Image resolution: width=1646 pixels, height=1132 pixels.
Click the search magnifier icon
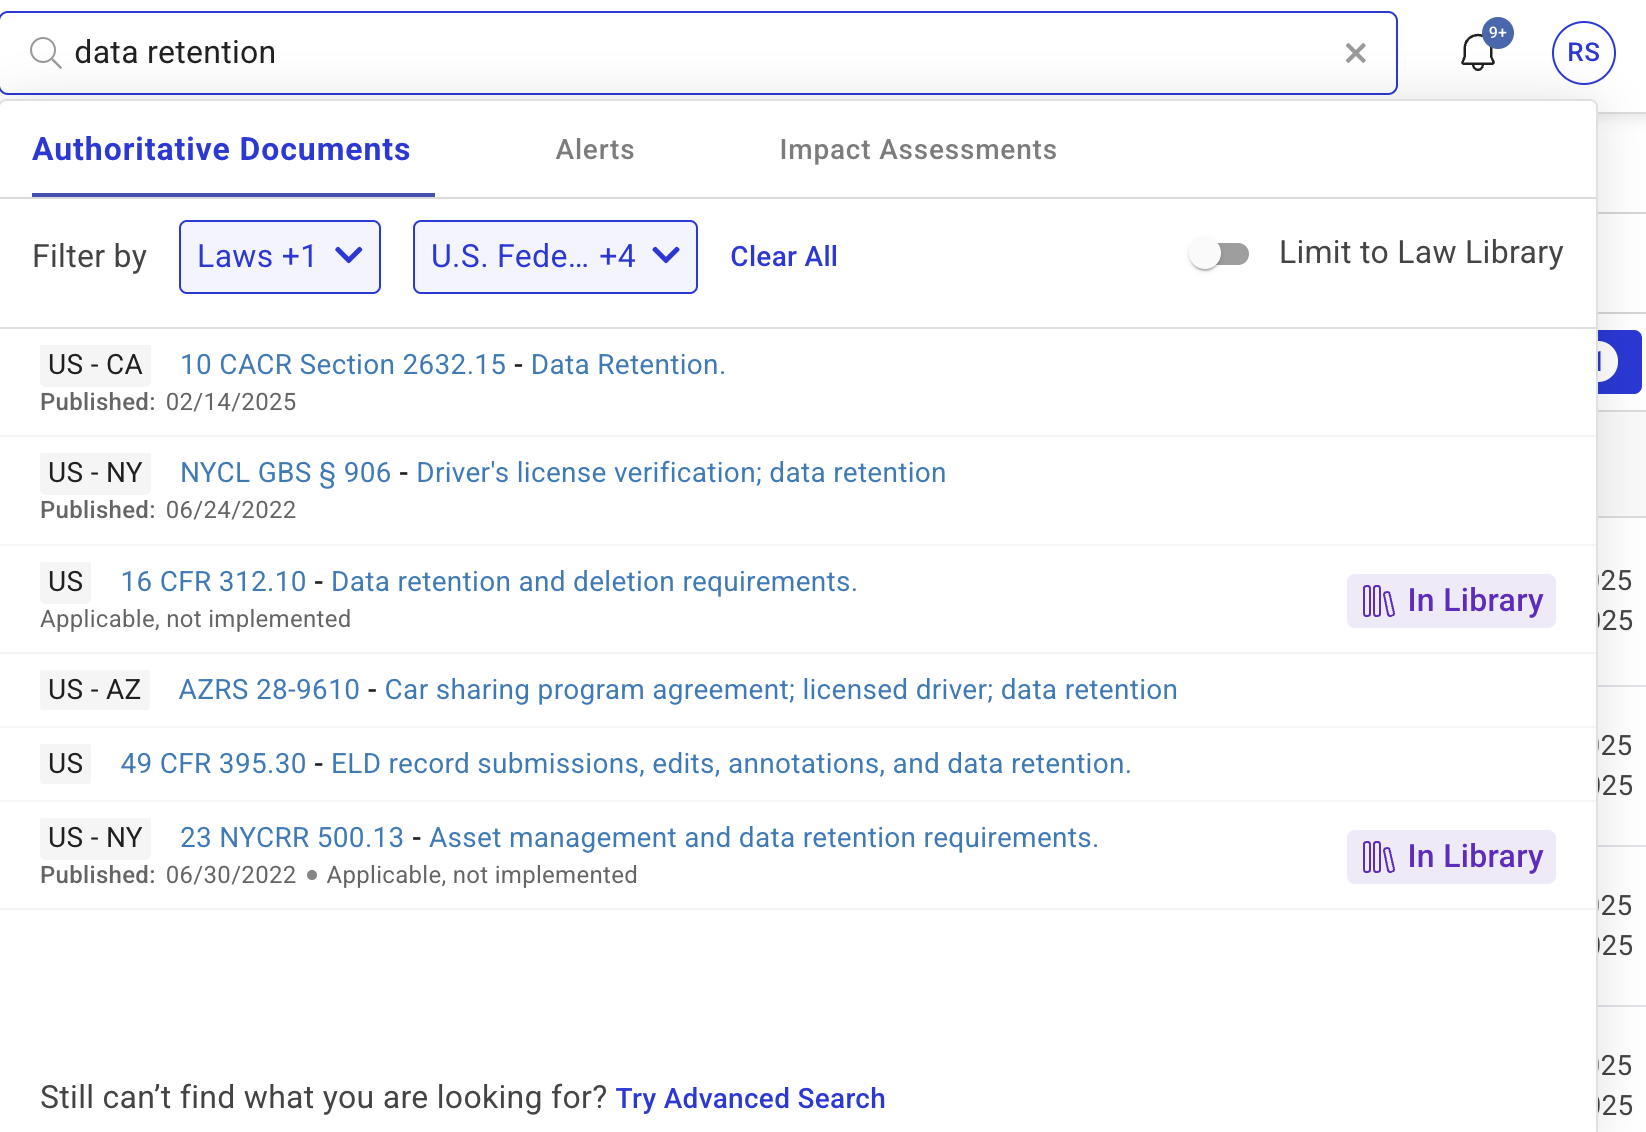point(45,53)
